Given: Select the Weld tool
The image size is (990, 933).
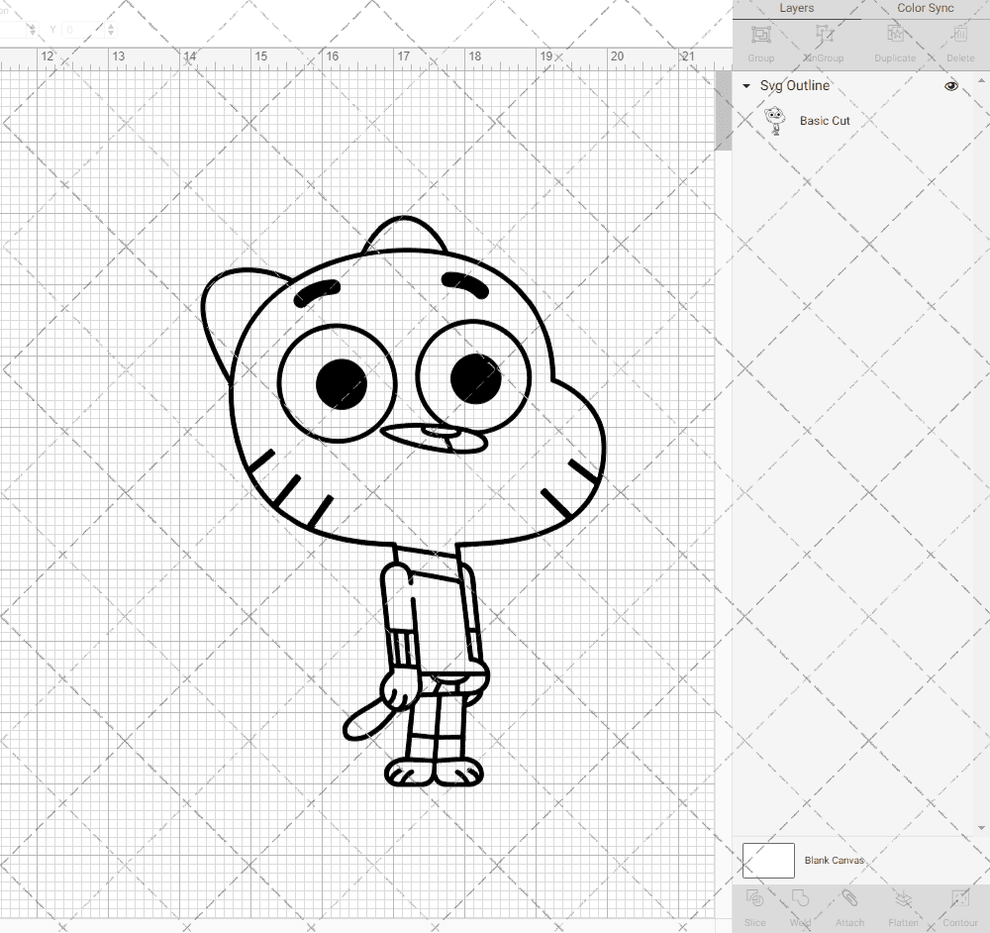Looking at the screenshot, I should coord(800,908).
